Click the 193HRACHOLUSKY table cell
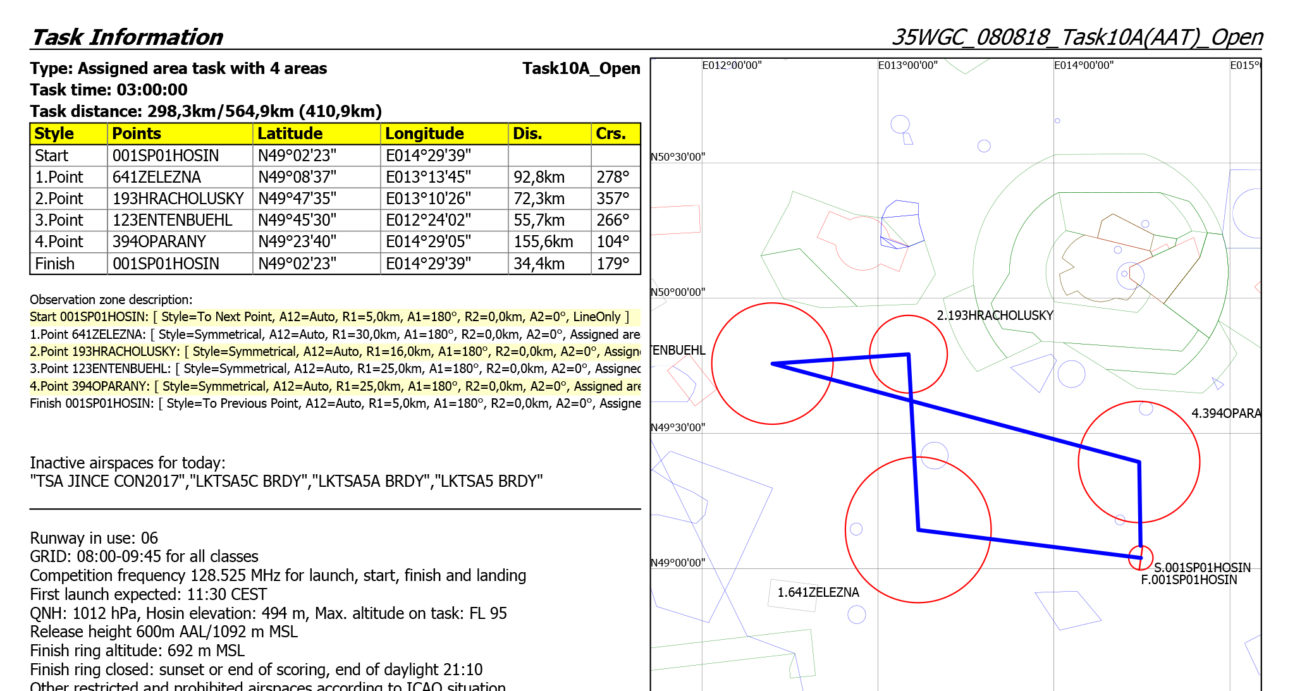Image resolution: width=1295 pixels, height=691 pixels. point(179,199)
